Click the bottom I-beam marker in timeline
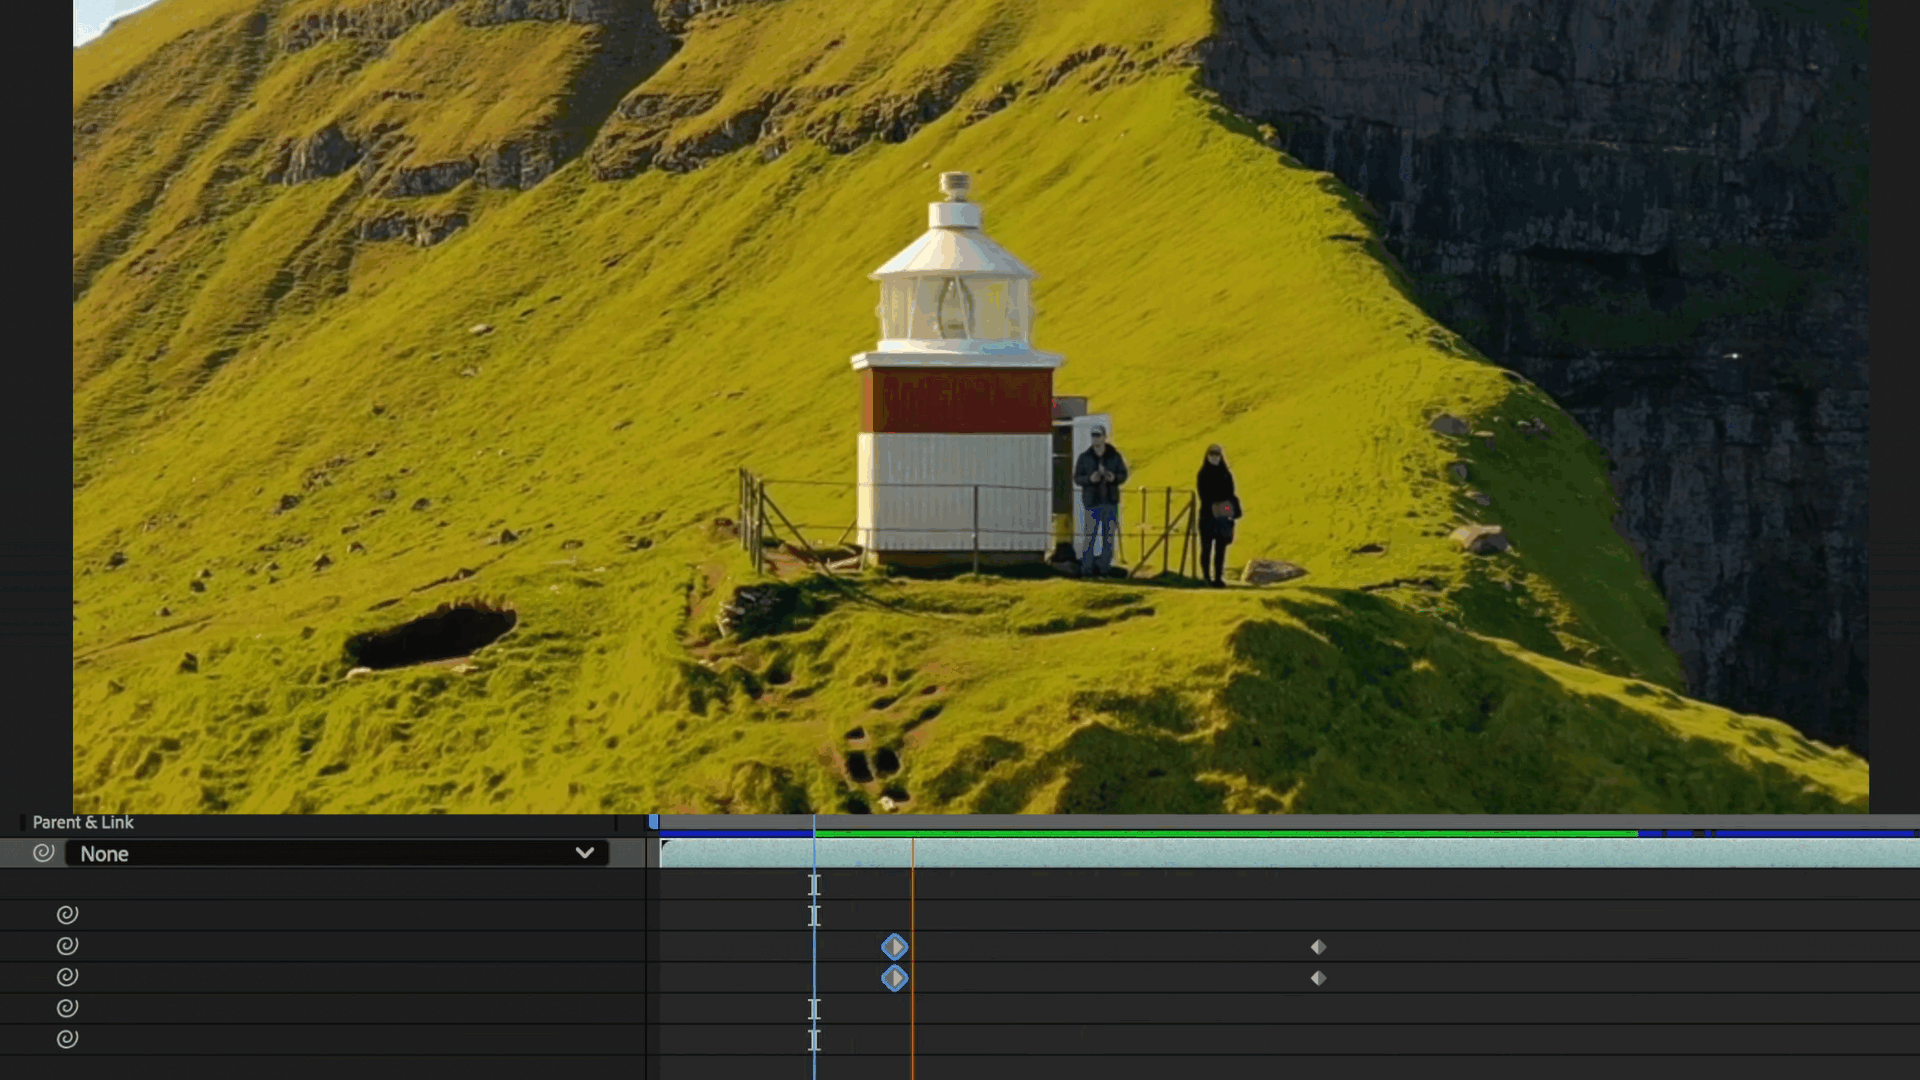The height and width of the screenshot is (1080, 1920). [x=814, y=1040]
